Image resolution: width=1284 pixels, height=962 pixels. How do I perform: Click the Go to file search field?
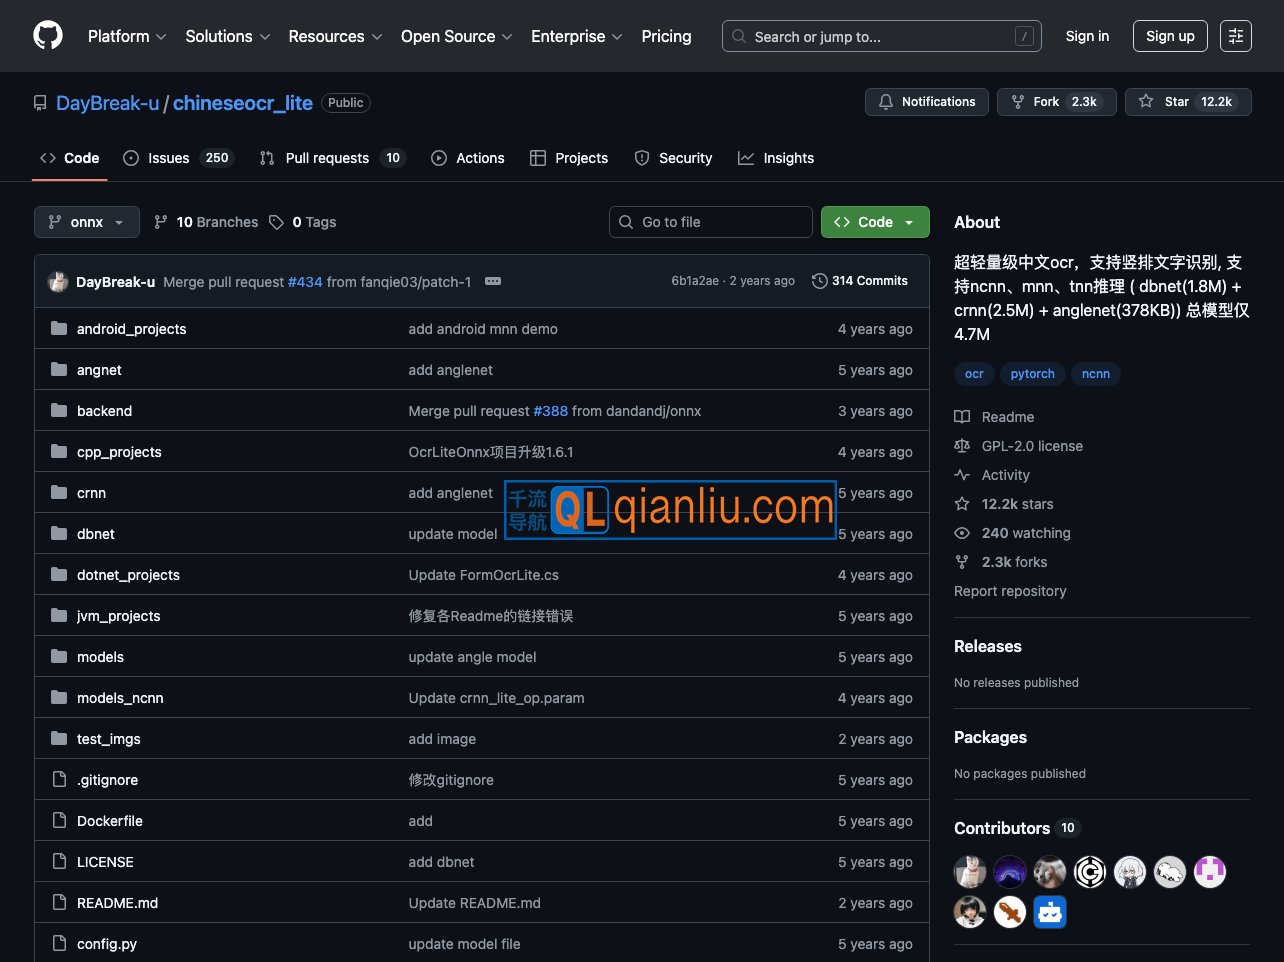point(710,222)
